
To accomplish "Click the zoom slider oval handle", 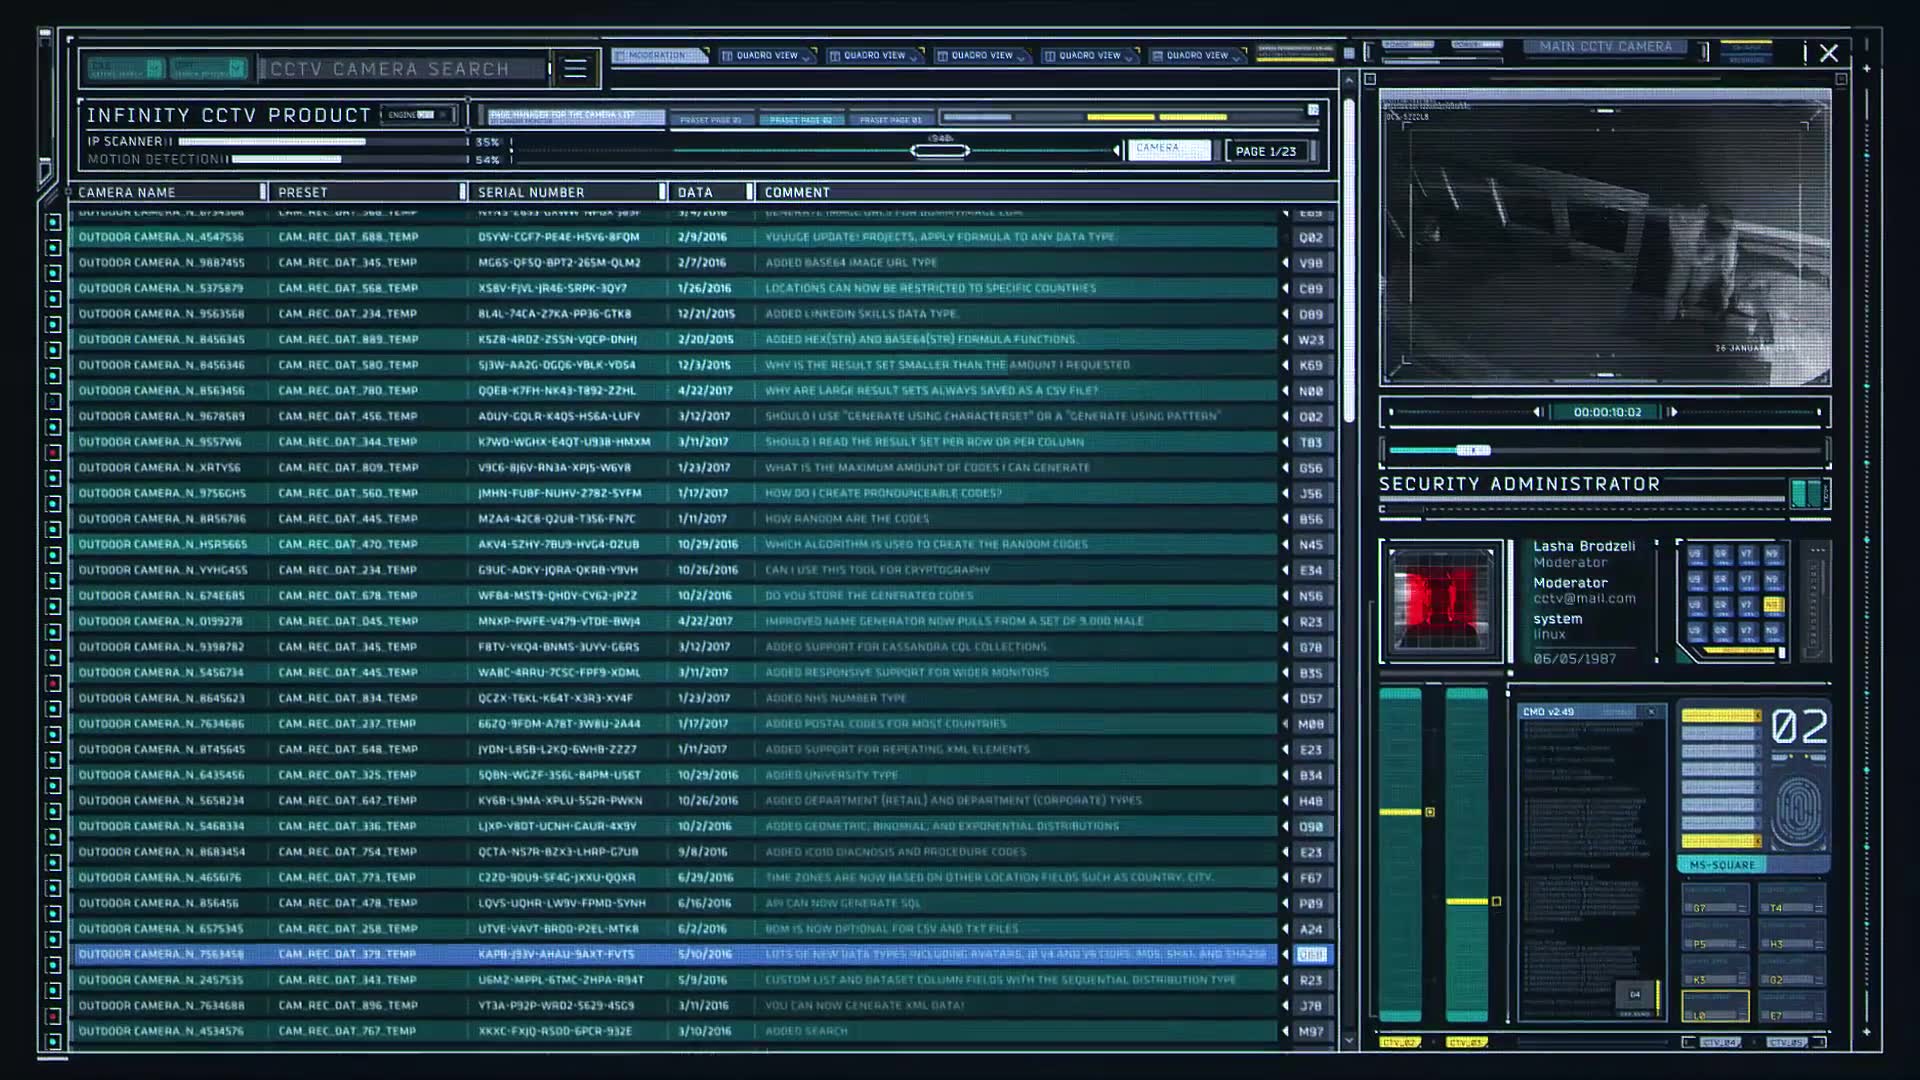I will click(940, 151).
